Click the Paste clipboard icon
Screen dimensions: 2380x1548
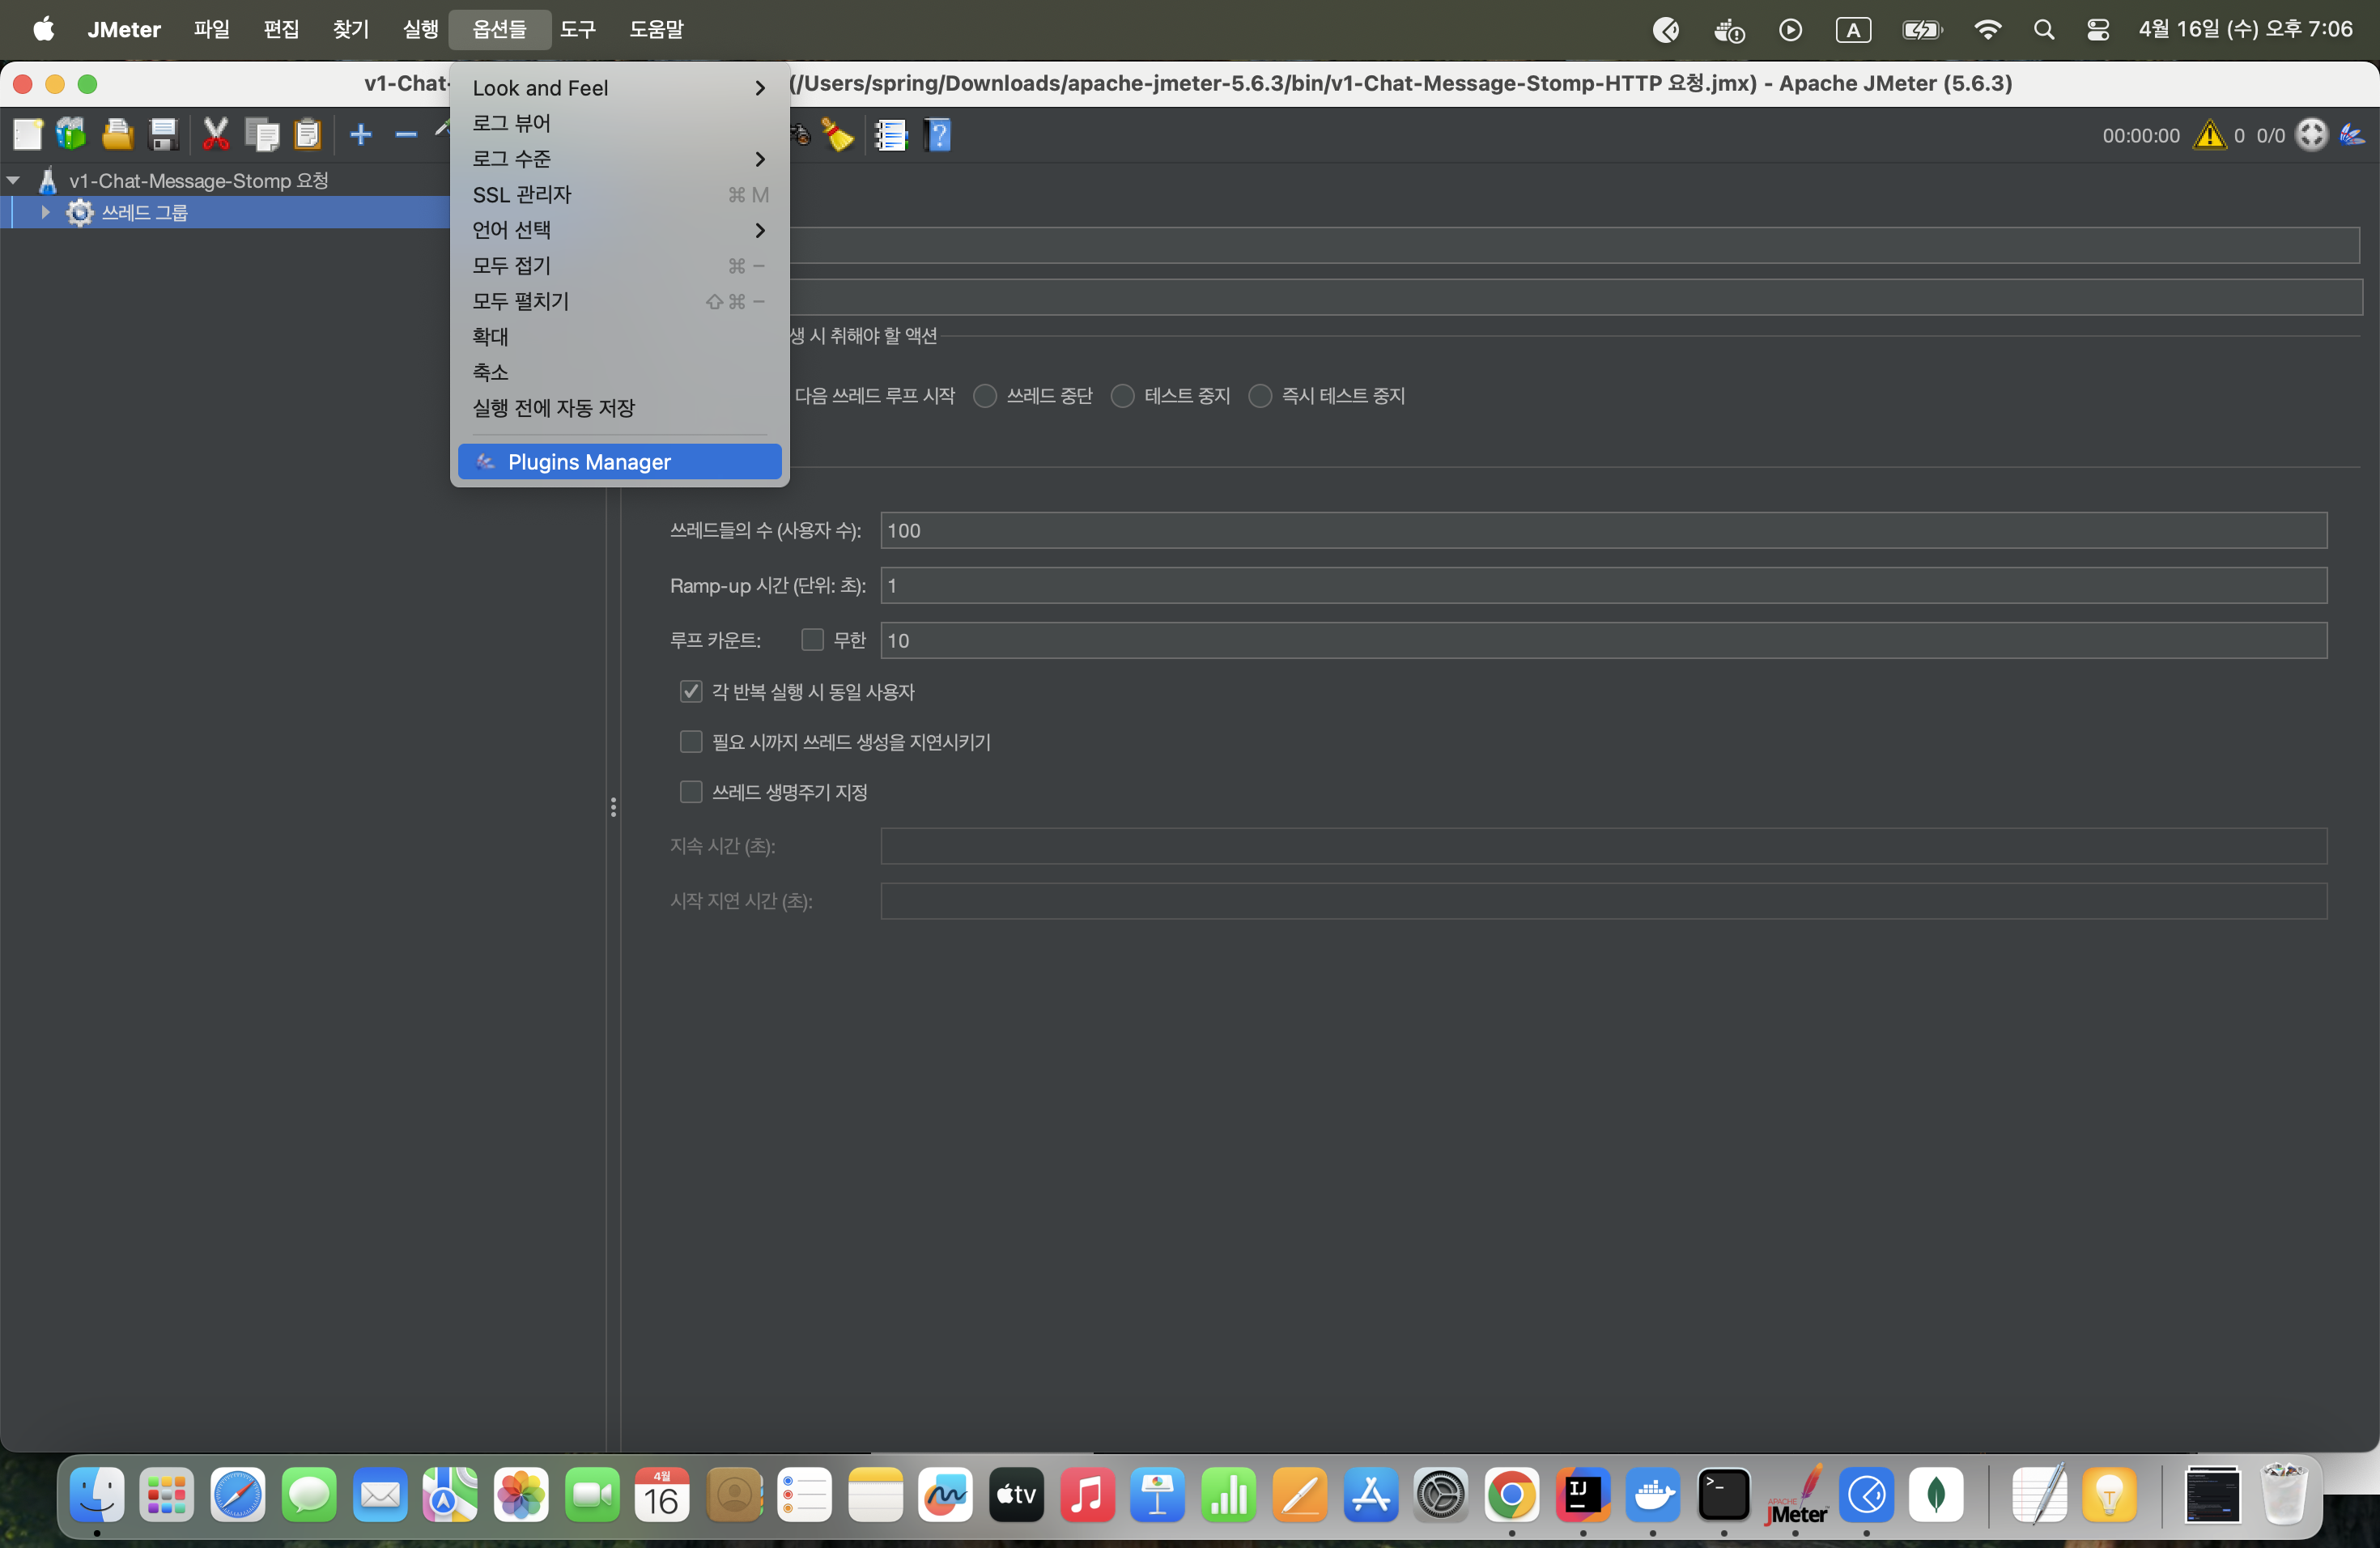[x=308, y=135]
